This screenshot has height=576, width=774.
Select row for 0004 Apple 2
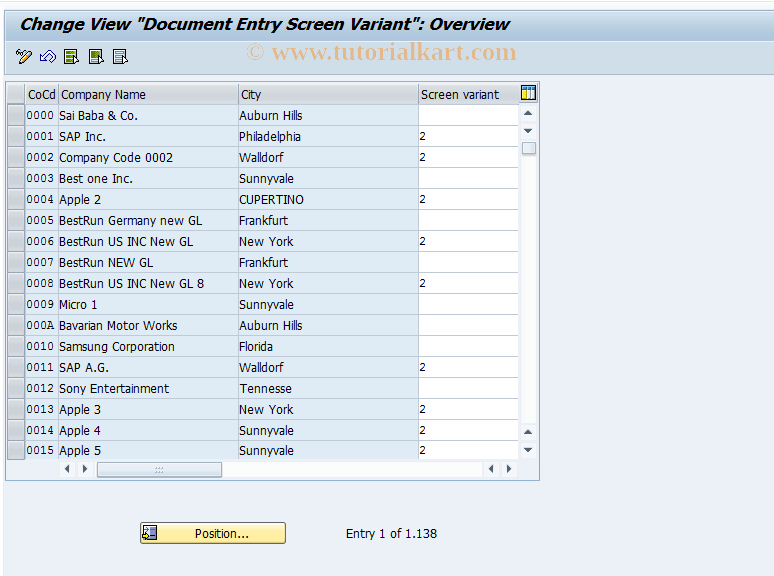pos(16,199)
